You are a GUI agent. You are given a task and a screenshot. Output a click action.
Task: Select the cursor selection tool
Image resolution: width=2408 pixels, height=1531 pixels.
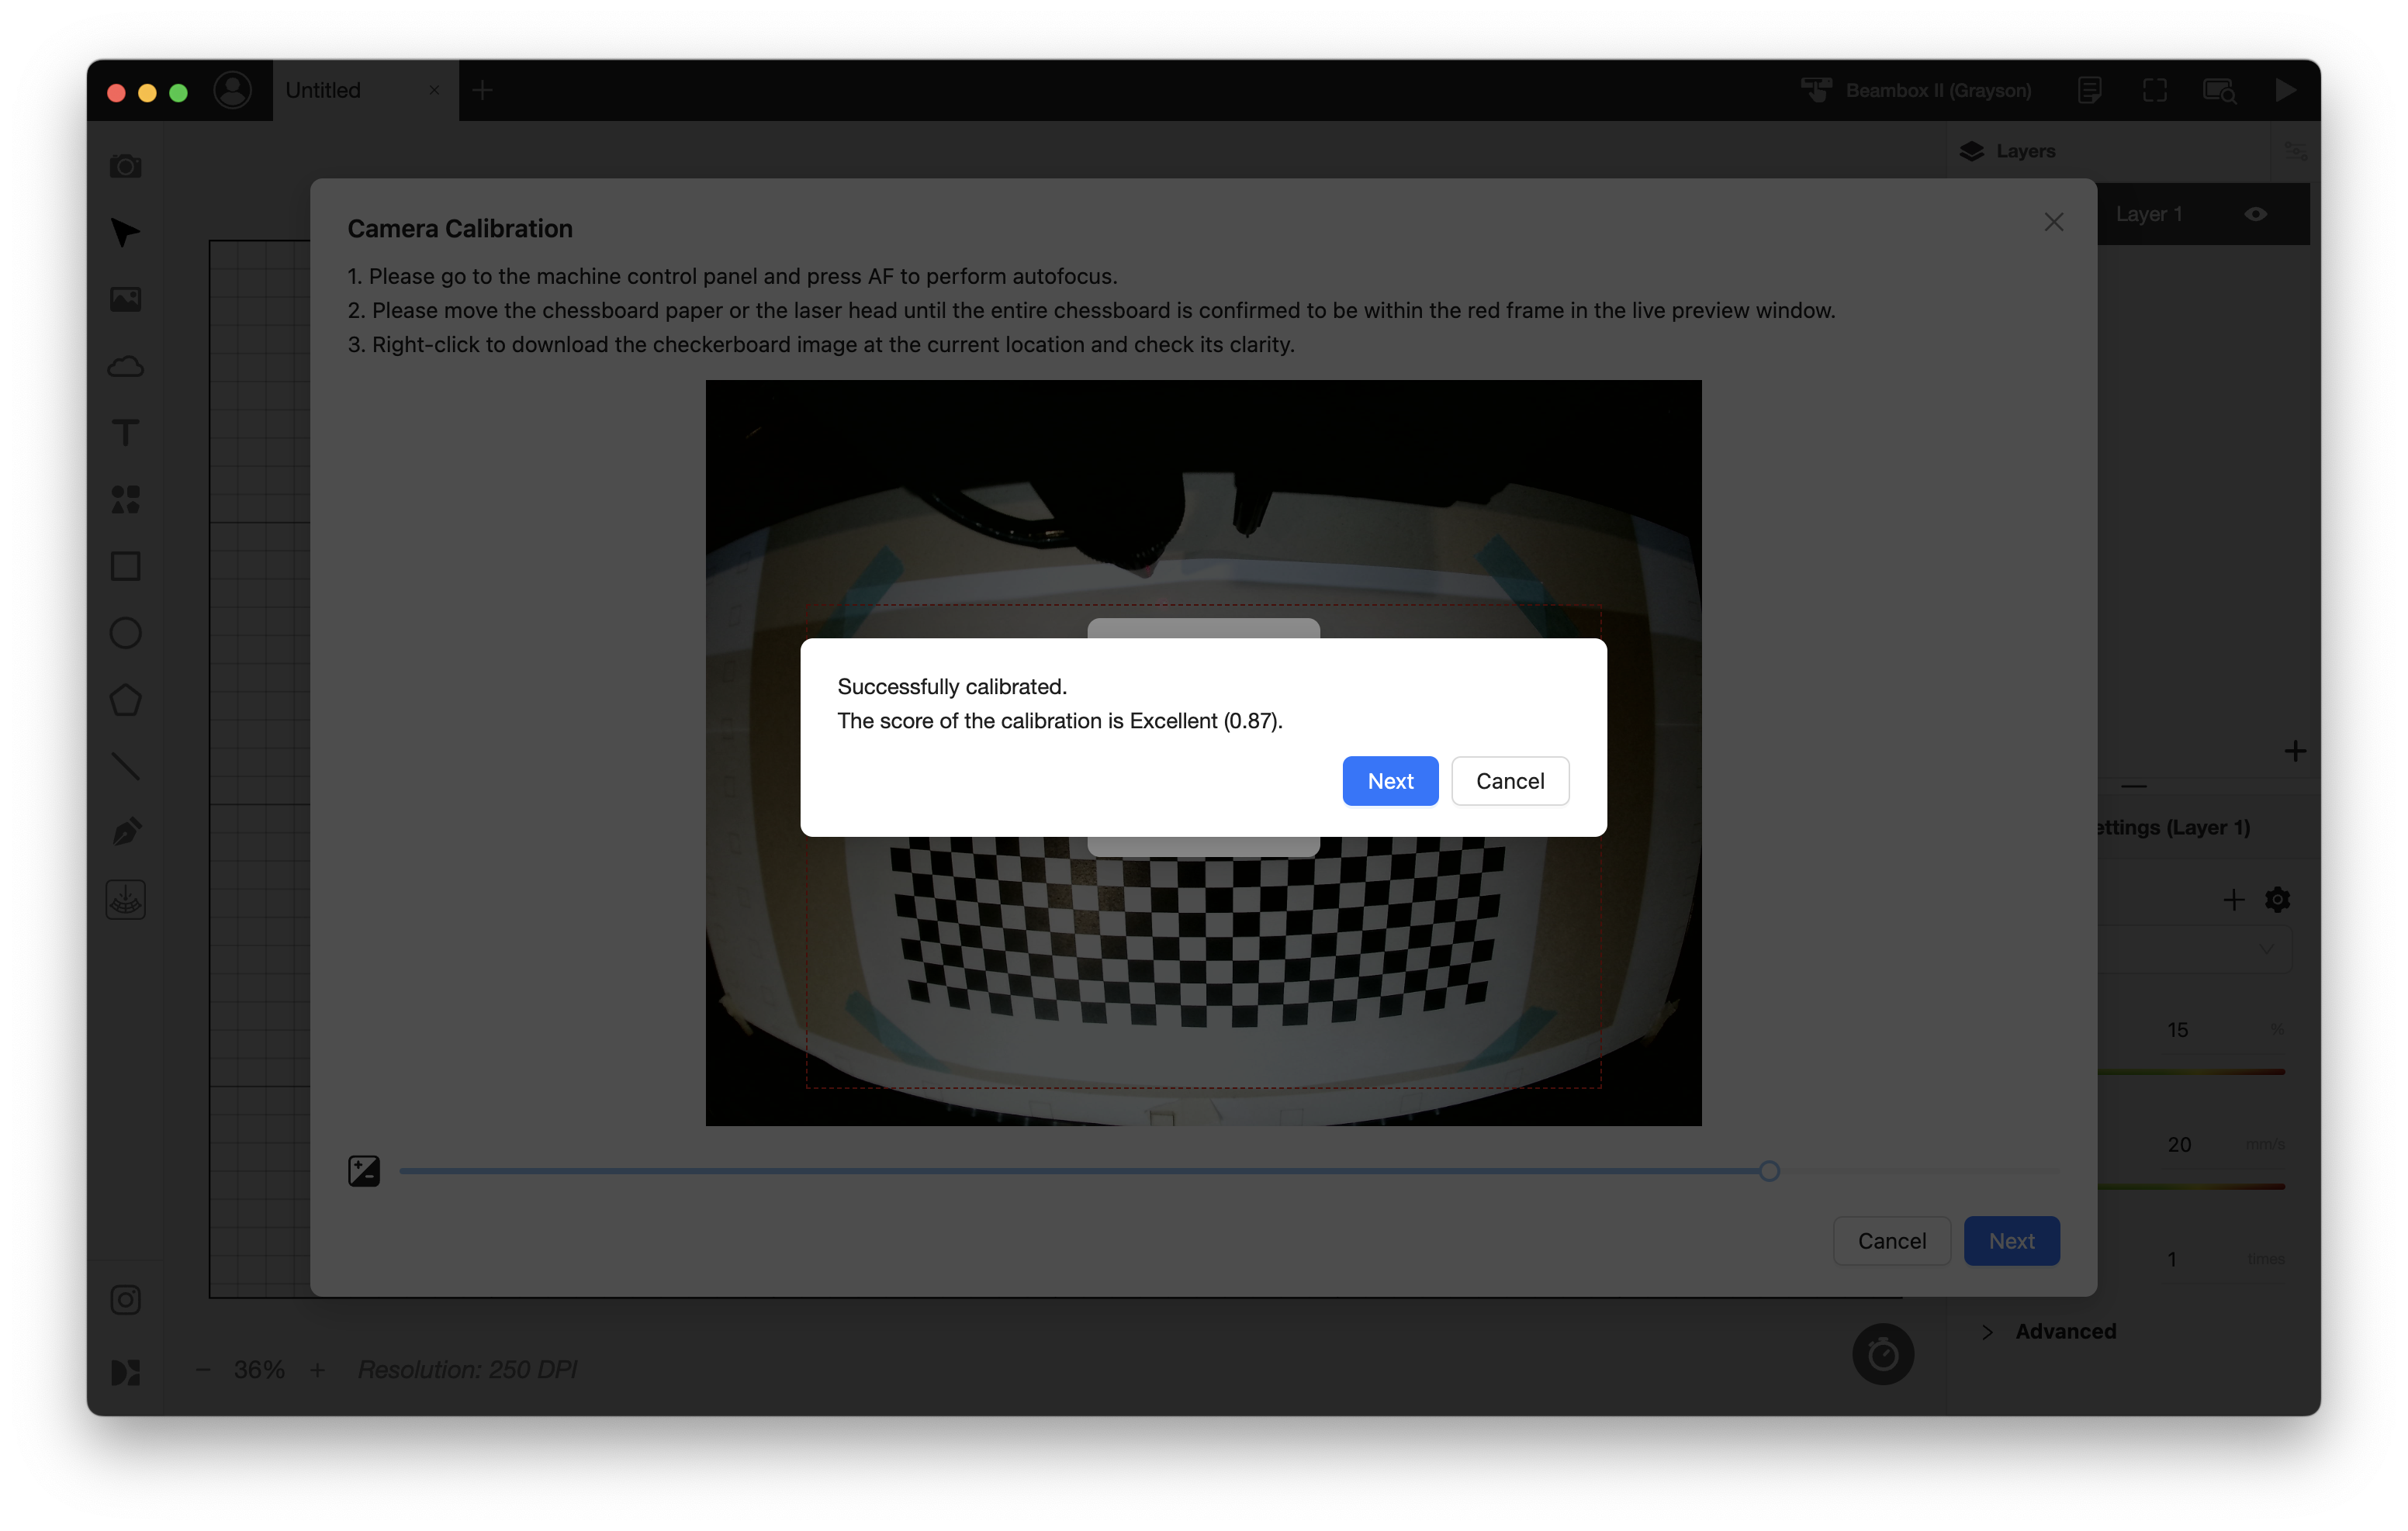click(x=125, y=232)
